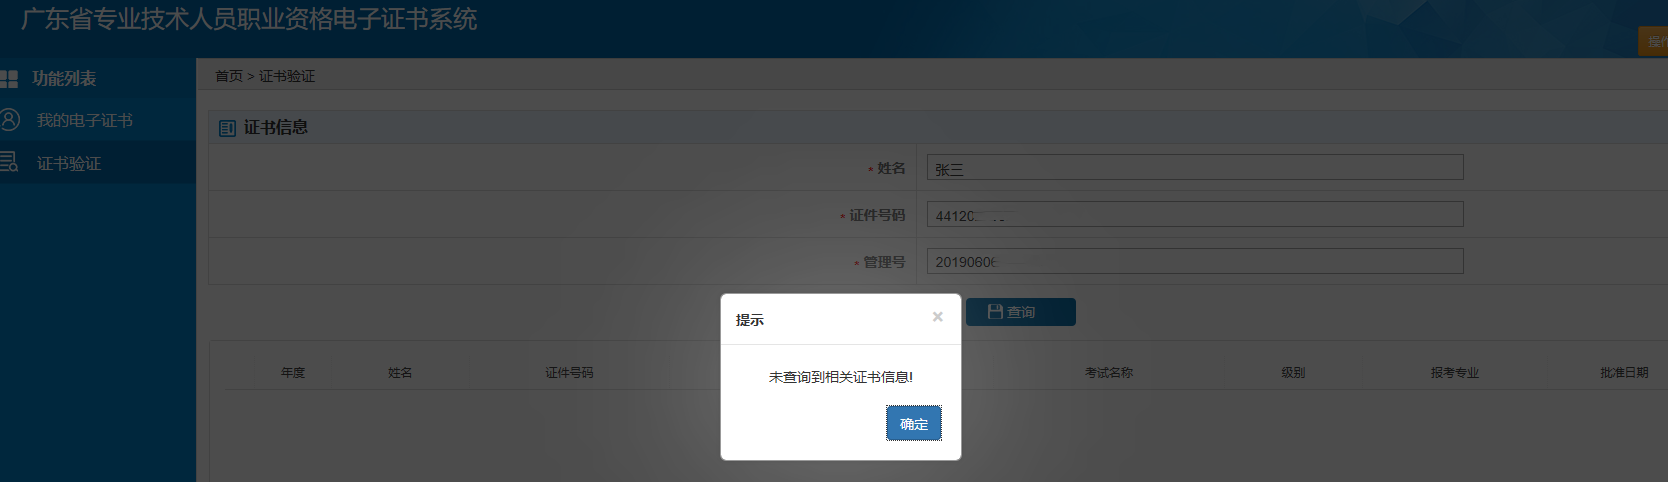Click the 批准日期 column header
Image resolution: width=1668 pixels, height=482 pixels.
pos(1624,373)
